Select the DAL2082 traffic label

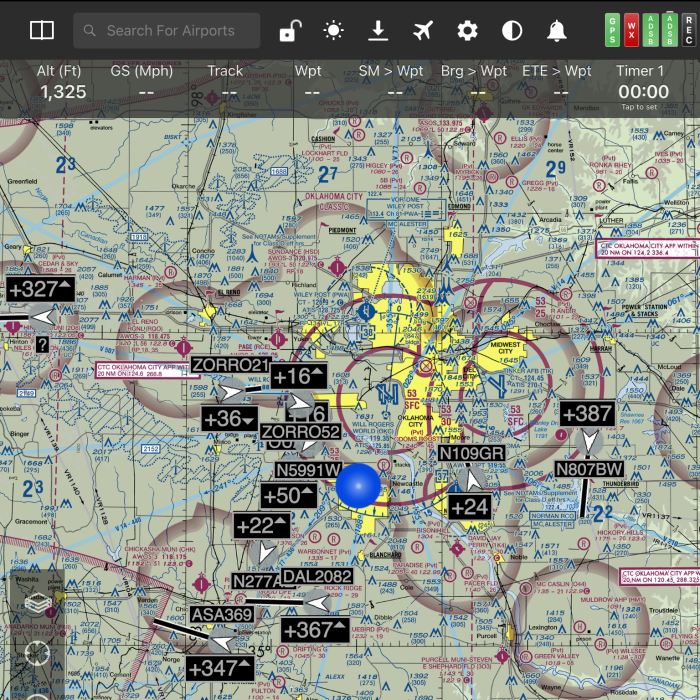tap(317, 576)
